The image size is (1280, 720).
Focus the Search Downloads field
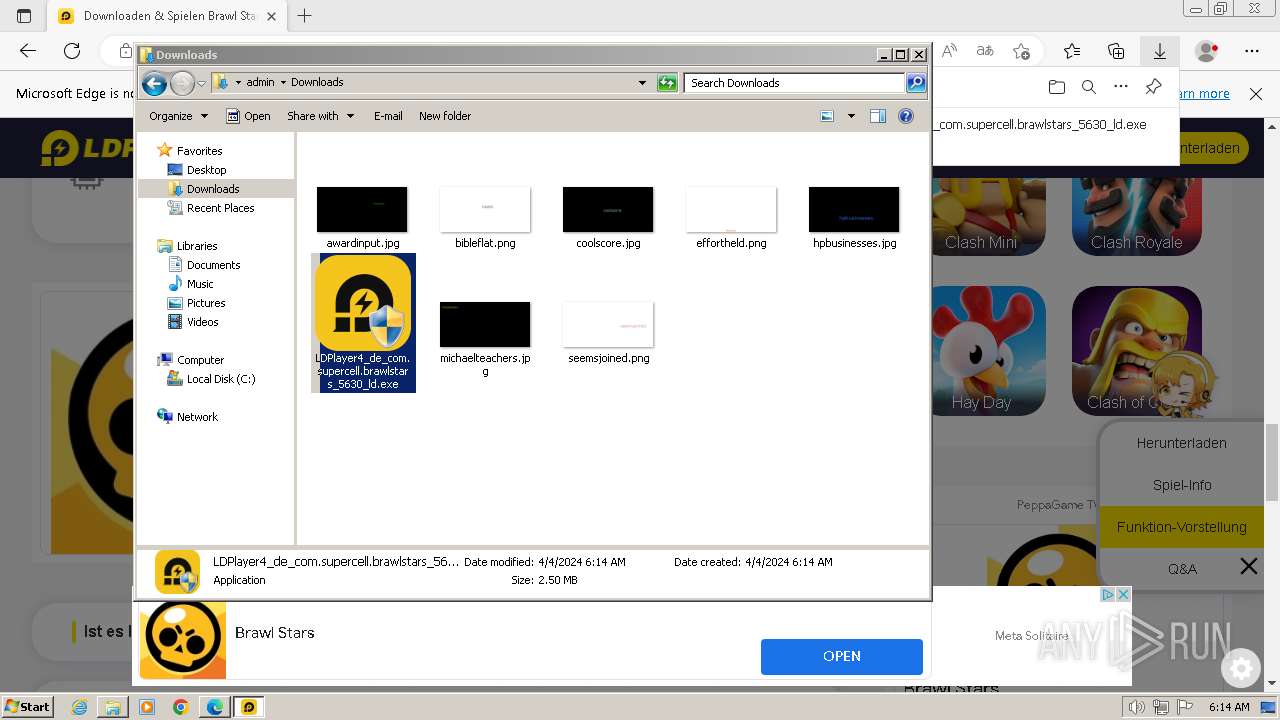[795, 83]
